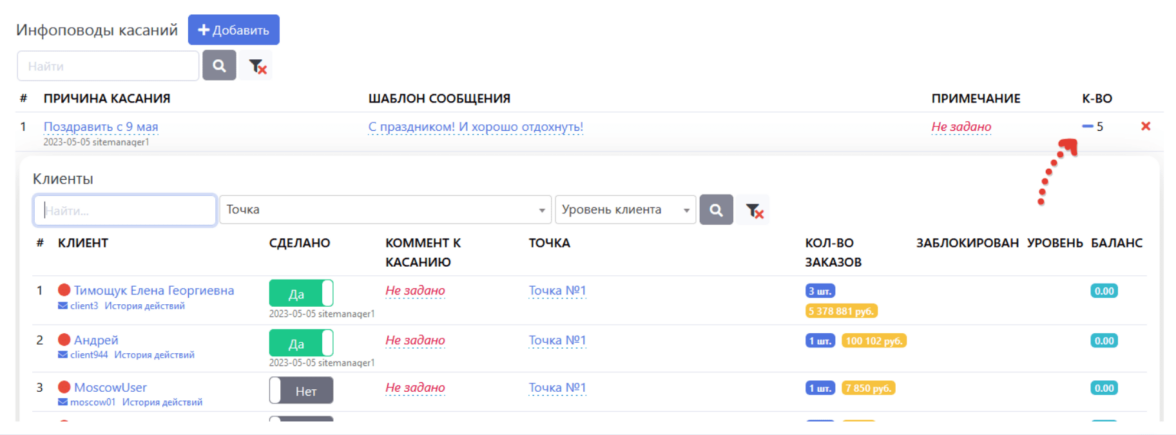The width and height of the screenshot is (1176, 435).
Task: Reset filters in the clients panel
Action: tap(755, 211)
